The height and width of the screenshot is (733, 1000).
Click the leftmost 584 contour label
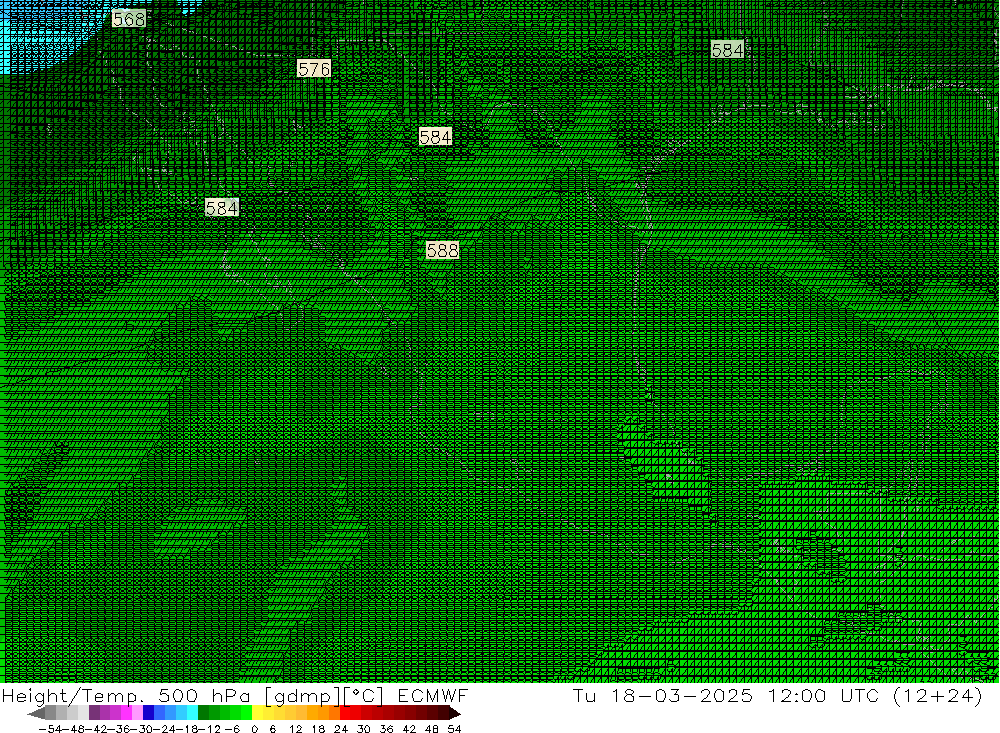(x=222, y=207)
